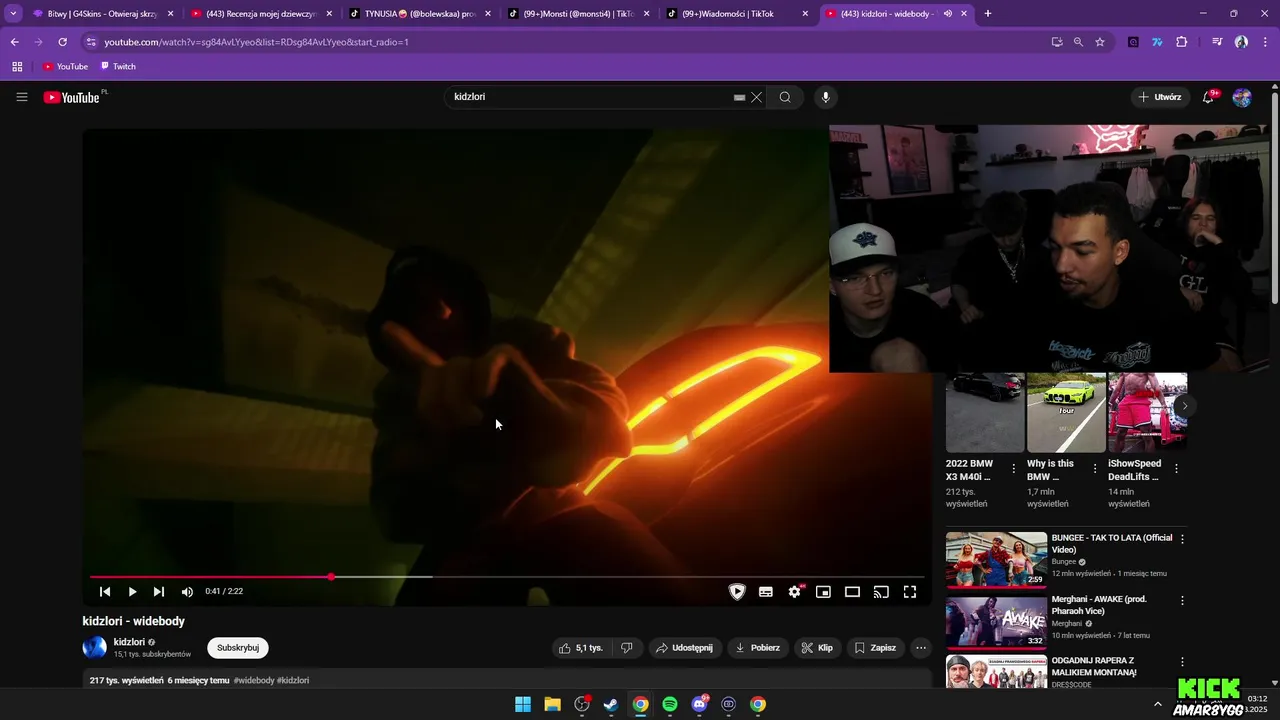Open the YouTube hamburger guide menu
1280x720 pixels.
click(22, 97)
